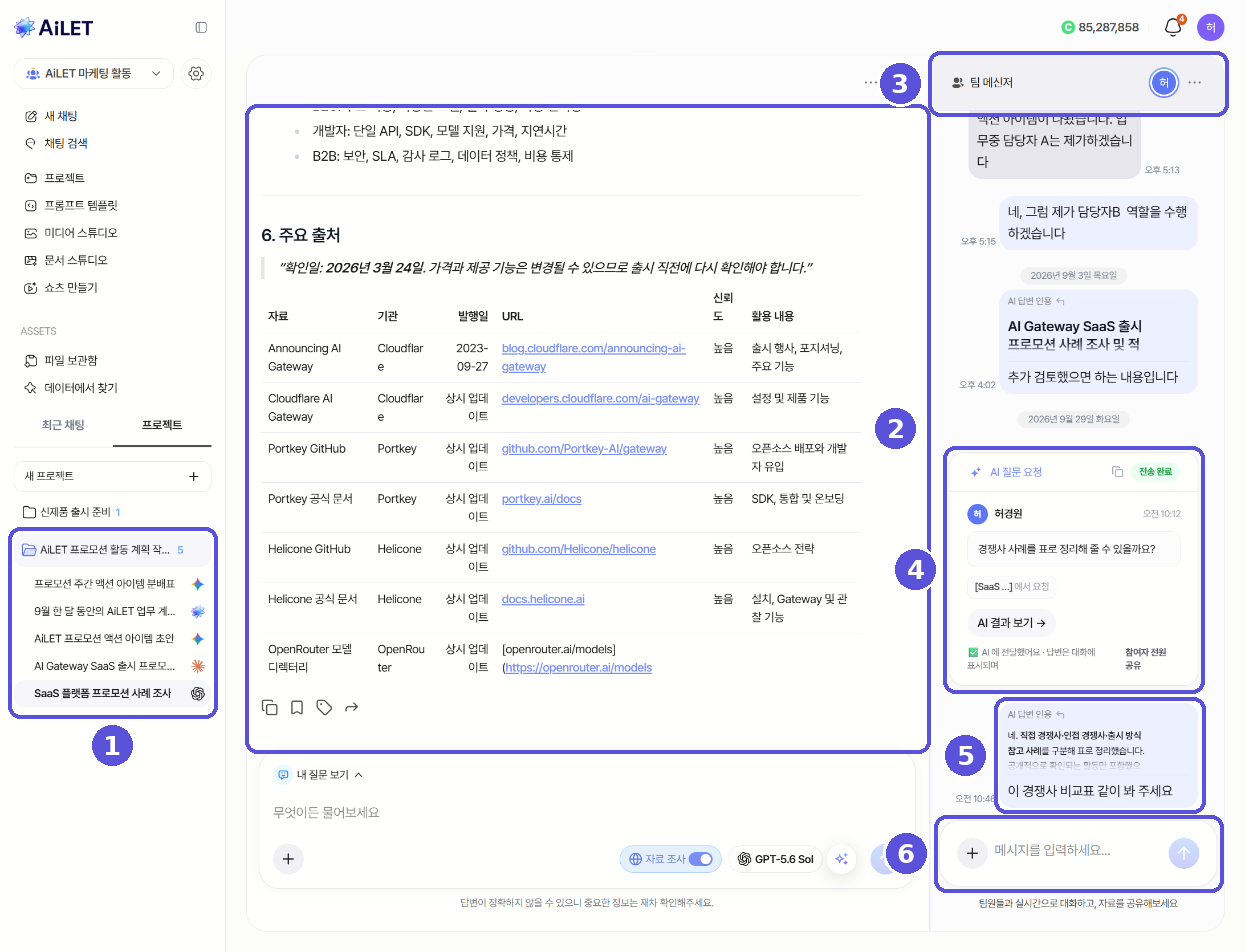
Task: Toggle the AI에 전달했어요 checkbox
Action: 973,652
